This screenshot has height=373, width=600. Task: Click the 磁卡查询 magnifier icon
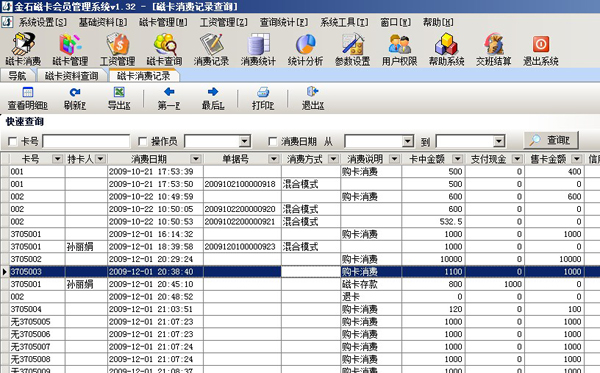coord(165,44)
